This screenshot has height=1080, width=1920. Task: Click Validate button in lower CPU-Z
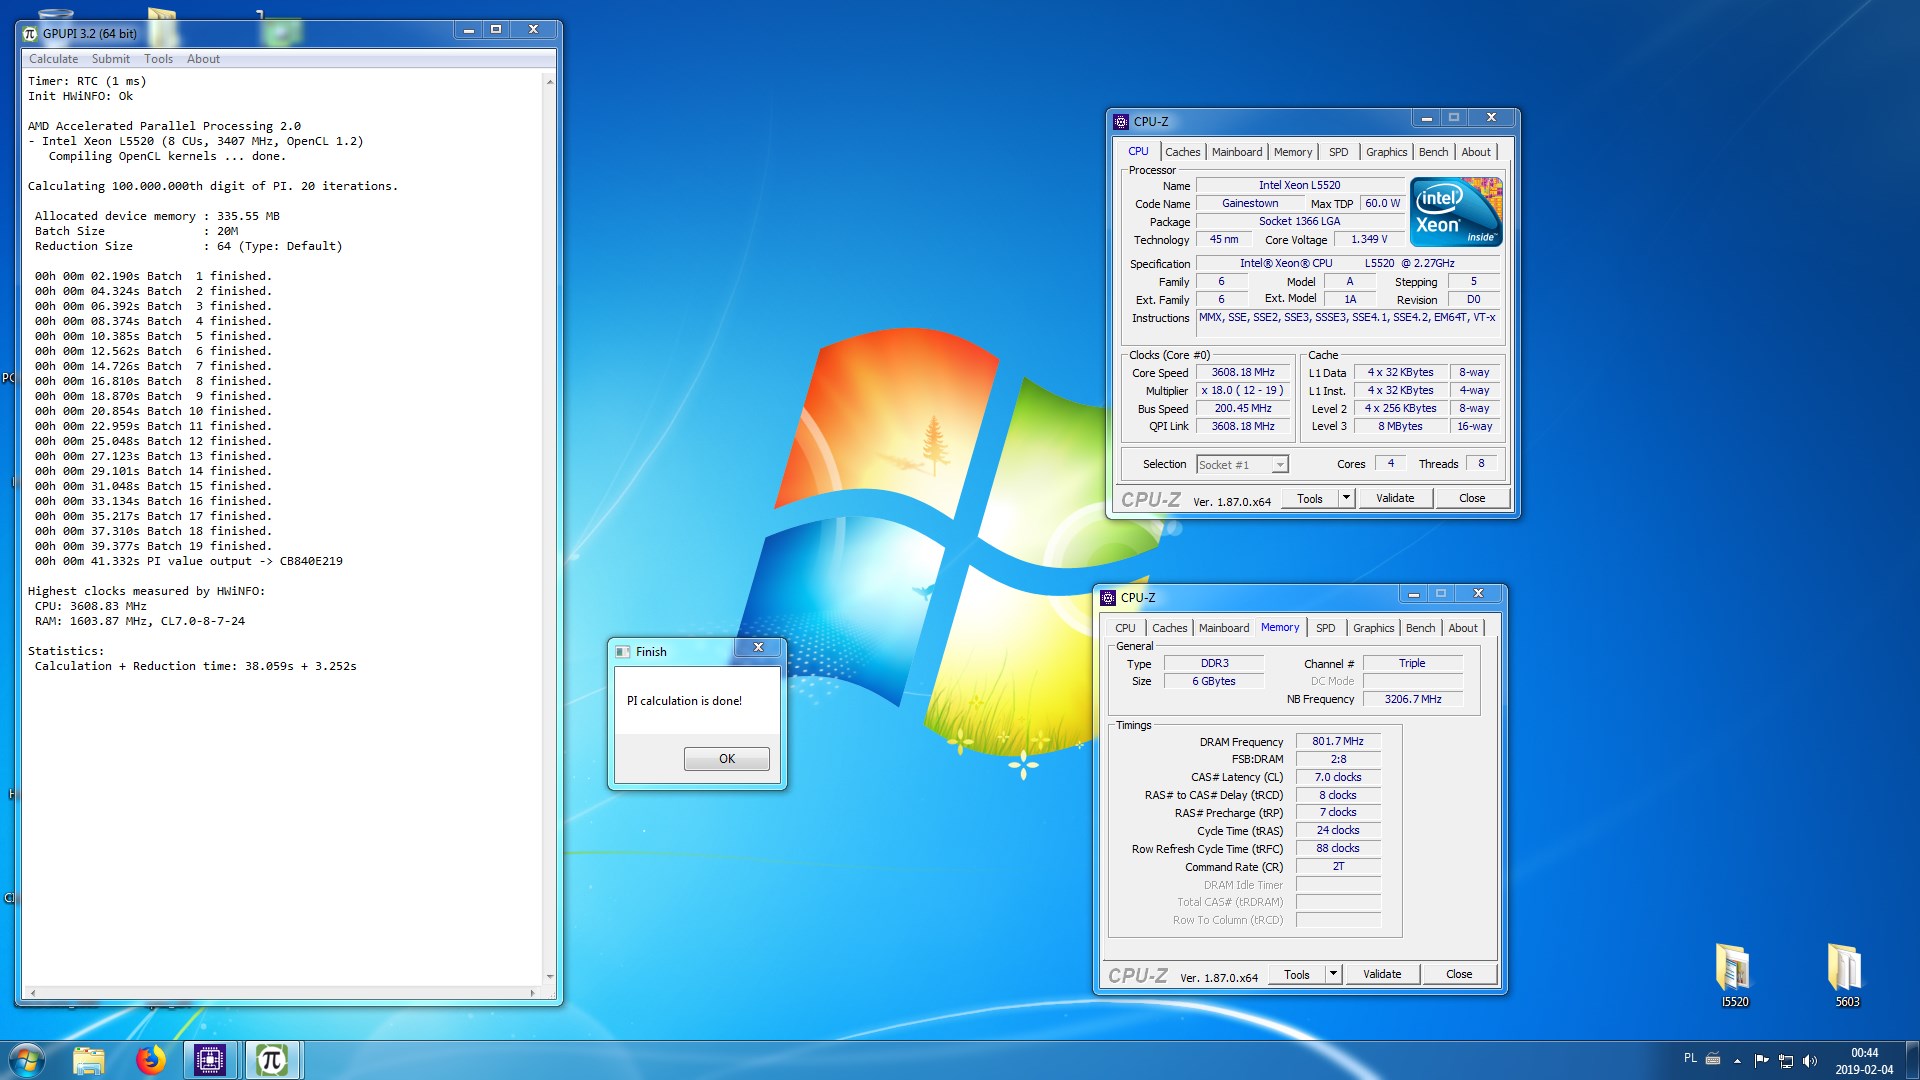(x=1382, y=974)
